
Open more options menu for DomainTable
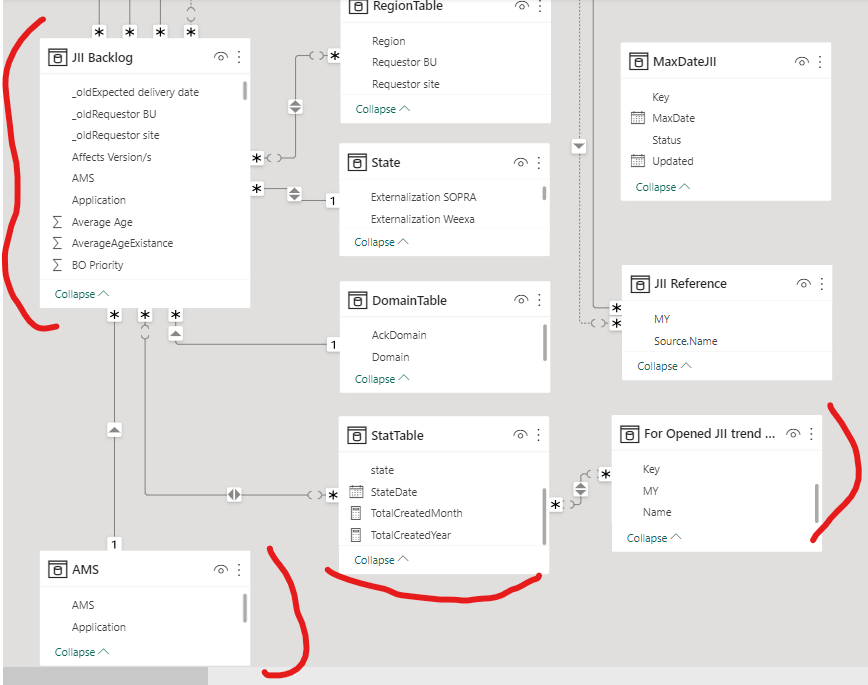click(539, 300)
